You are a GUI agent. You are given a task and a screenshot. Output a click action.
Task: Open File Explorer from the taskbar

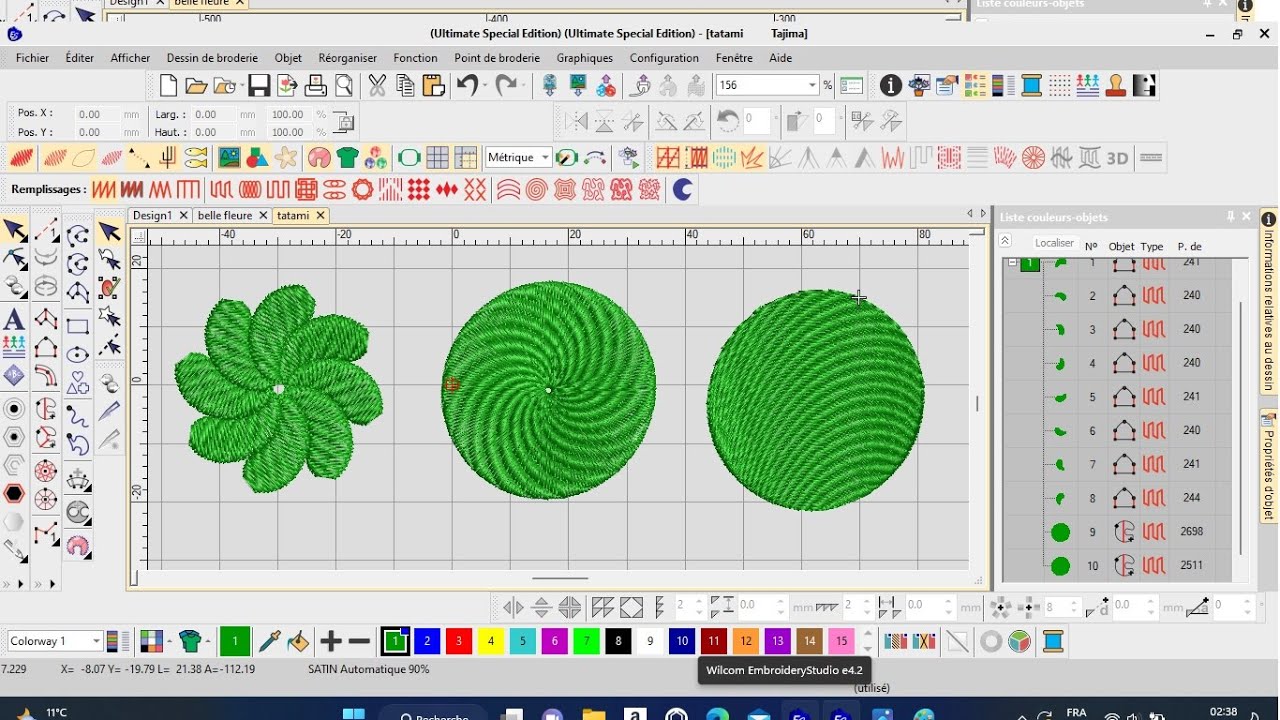click(594, 714)
